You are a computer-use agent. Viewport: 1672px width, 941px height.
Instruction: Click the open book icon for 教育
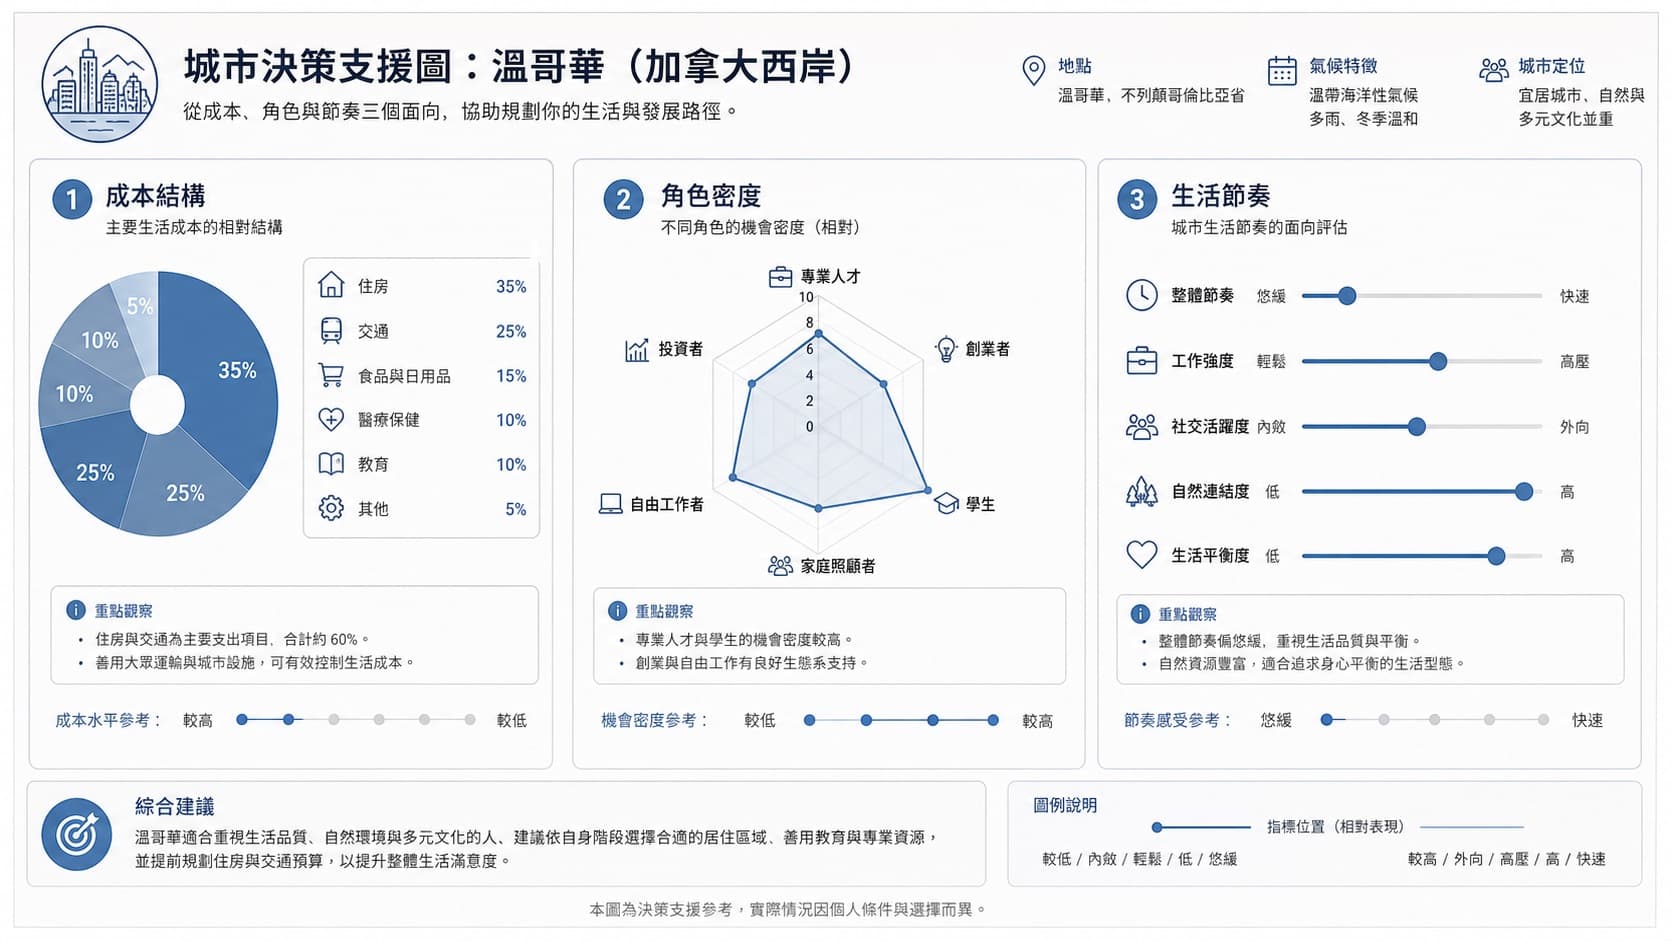point(331,464)
